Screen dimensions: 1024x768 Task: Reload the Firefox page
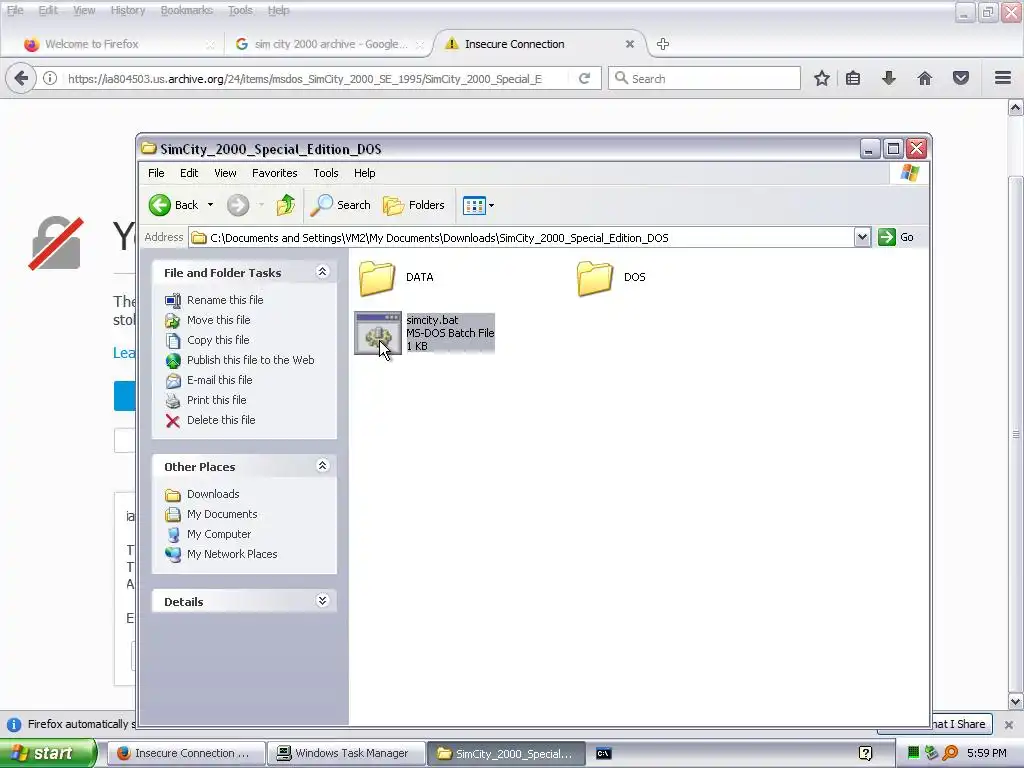(x=584, y=78)
